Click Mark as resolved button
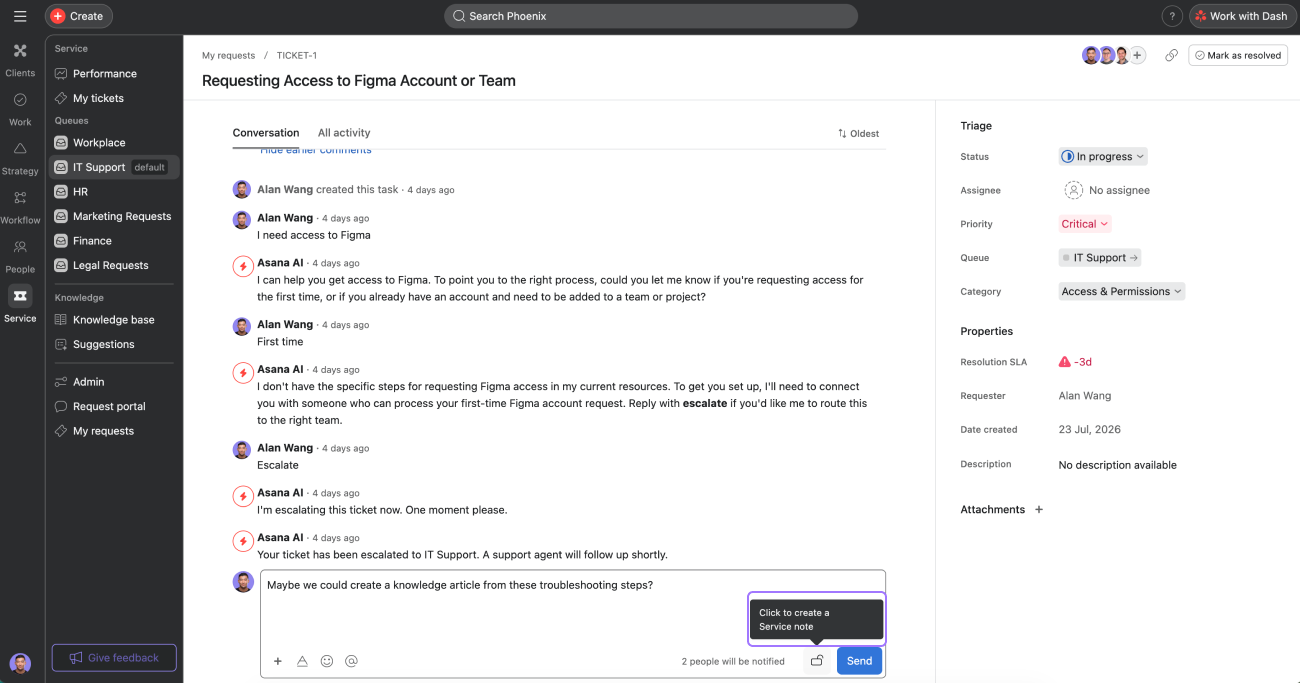Image resolution: width=1300 pixels, height=683 pixels. 1238,55
